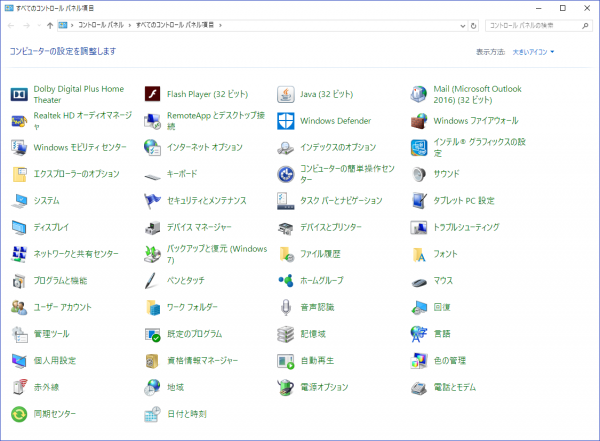The height and width of the screenshot is (441, 600).
Task: Open the ディスプレイ monitor icon
Action: 19,227
